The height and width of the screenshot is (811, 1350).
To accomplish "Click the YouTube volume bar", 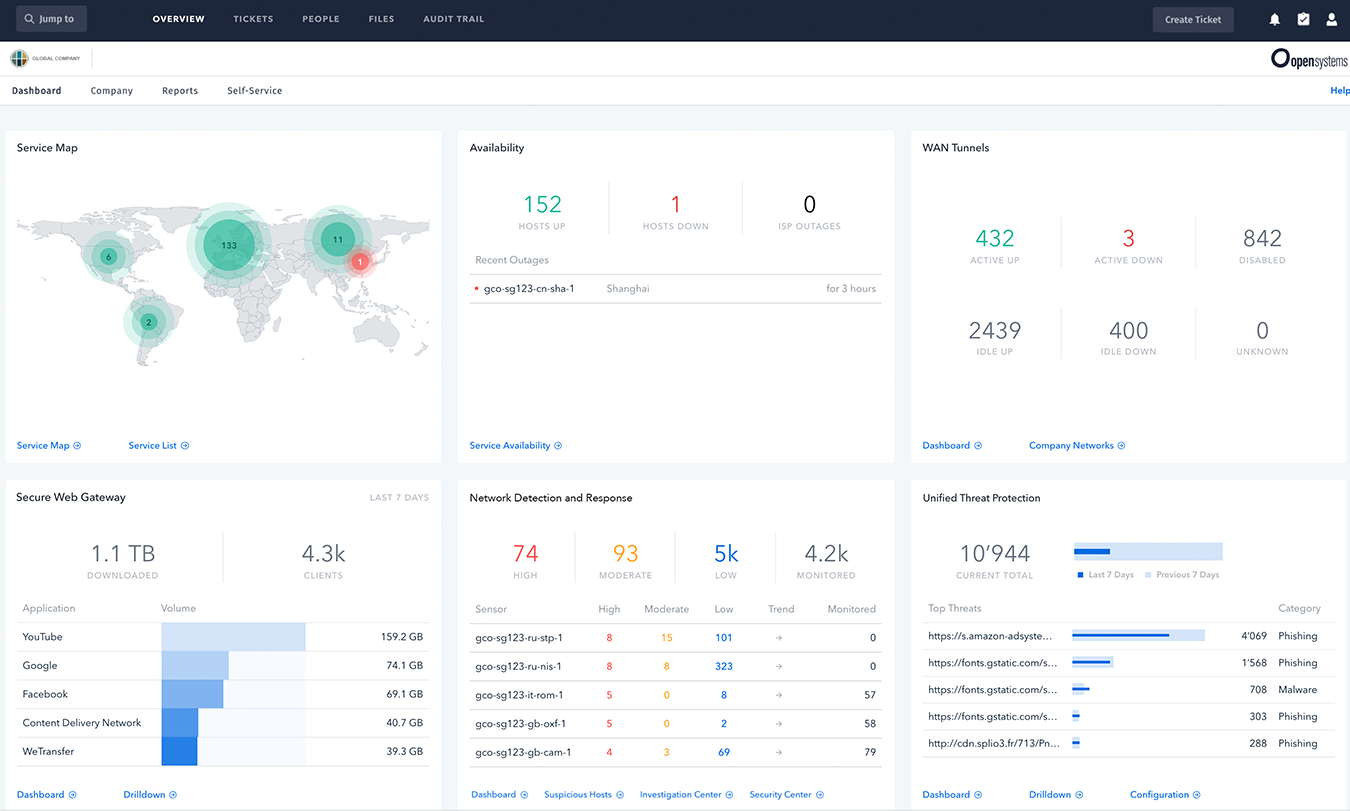I will click(x=233, y=637).
